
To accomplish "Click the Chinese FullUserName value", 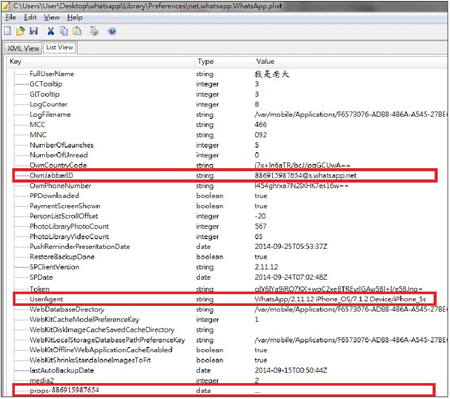I will (x=271, y=74).
